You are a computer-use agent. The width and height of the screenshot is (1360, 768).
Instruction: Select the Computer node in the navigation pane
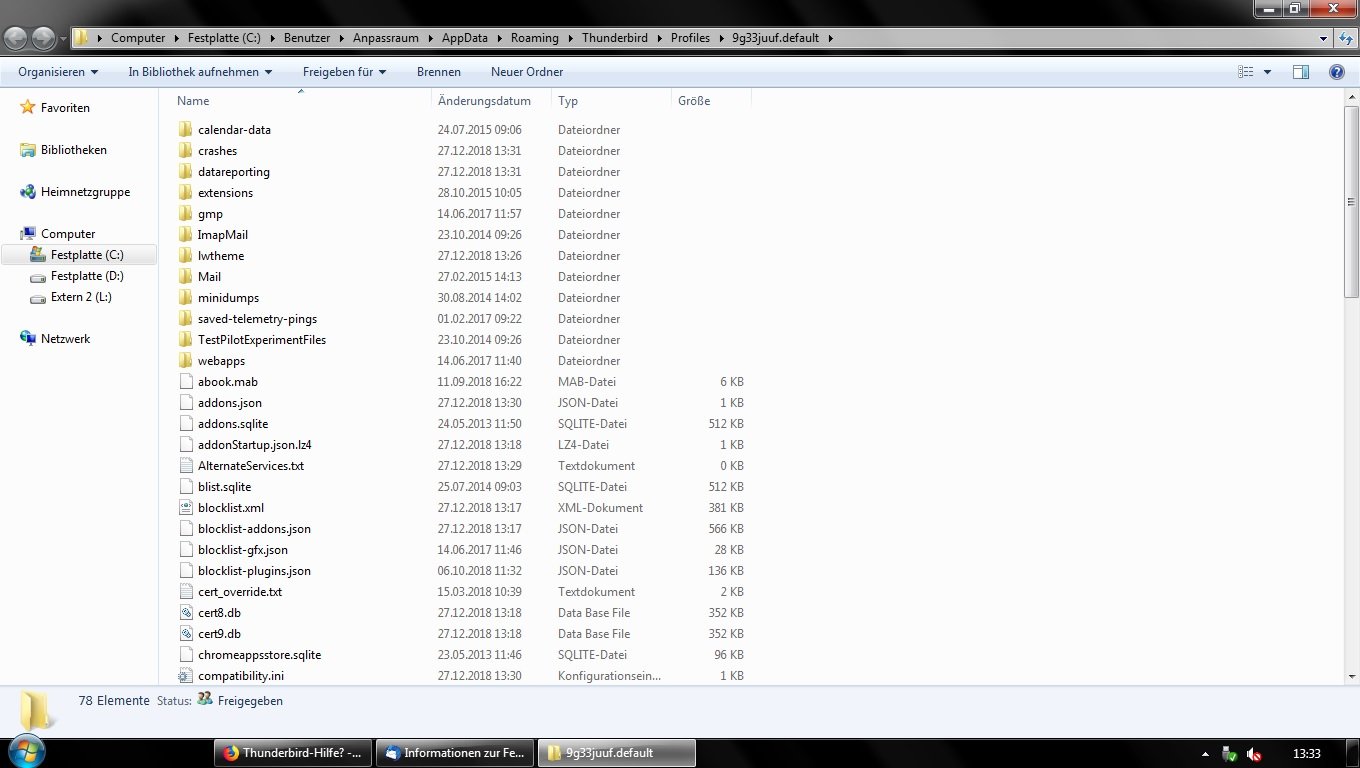pyautogui.click(x=68, y=234)
